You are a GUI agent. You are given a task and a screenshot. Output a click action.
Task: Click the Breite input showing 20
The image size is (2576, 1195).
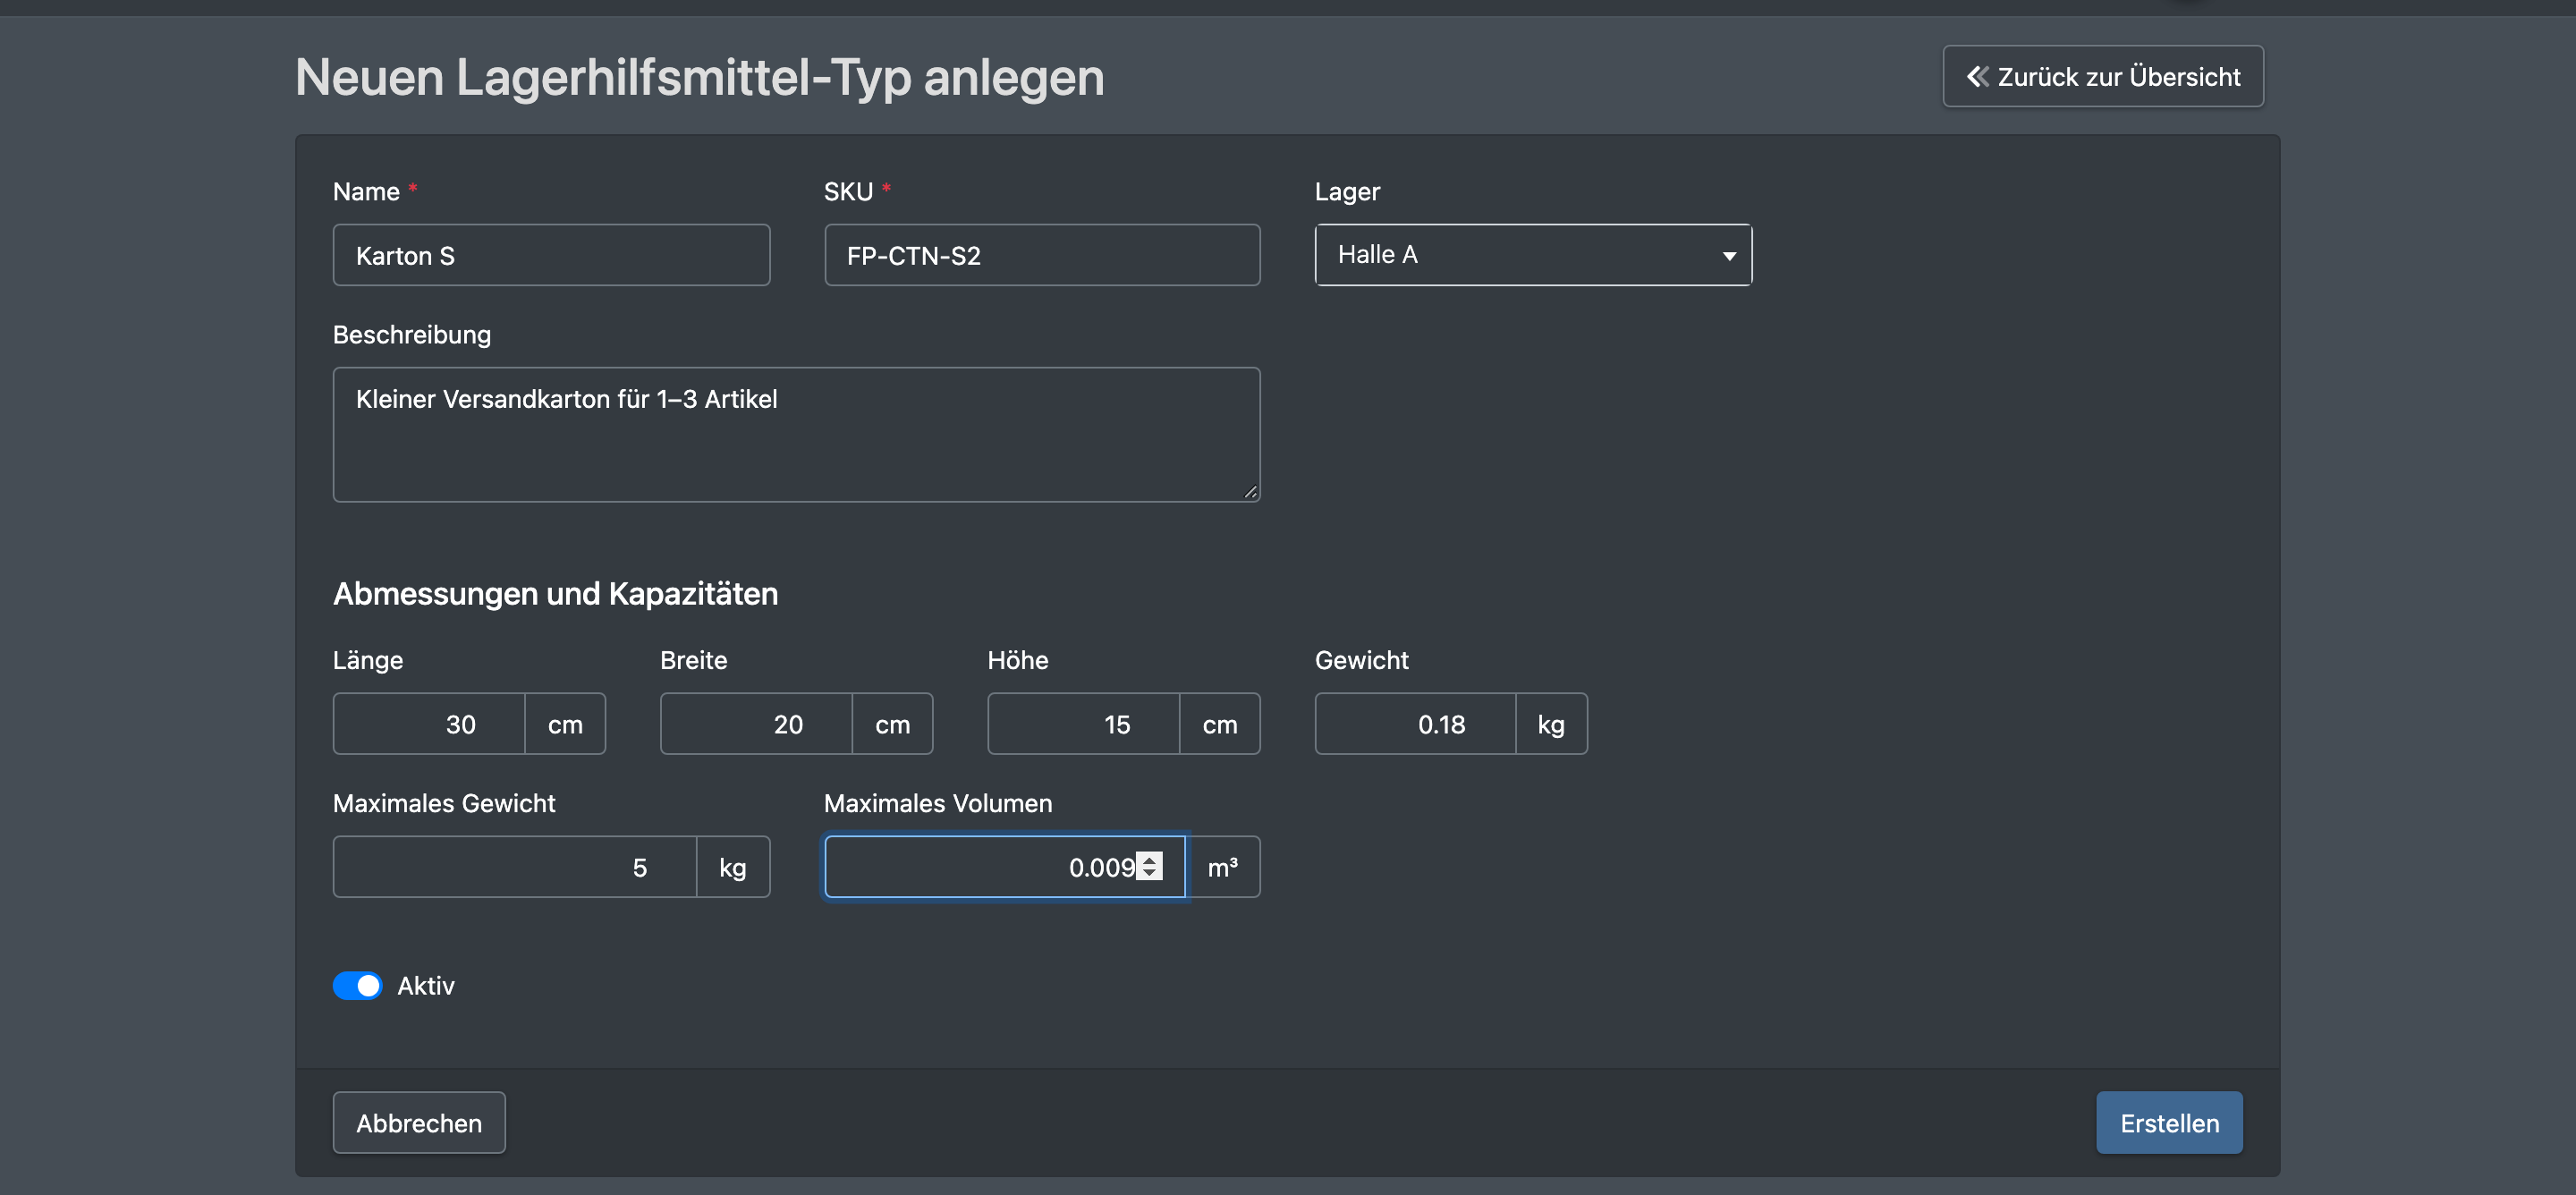[x=756, y=723]
